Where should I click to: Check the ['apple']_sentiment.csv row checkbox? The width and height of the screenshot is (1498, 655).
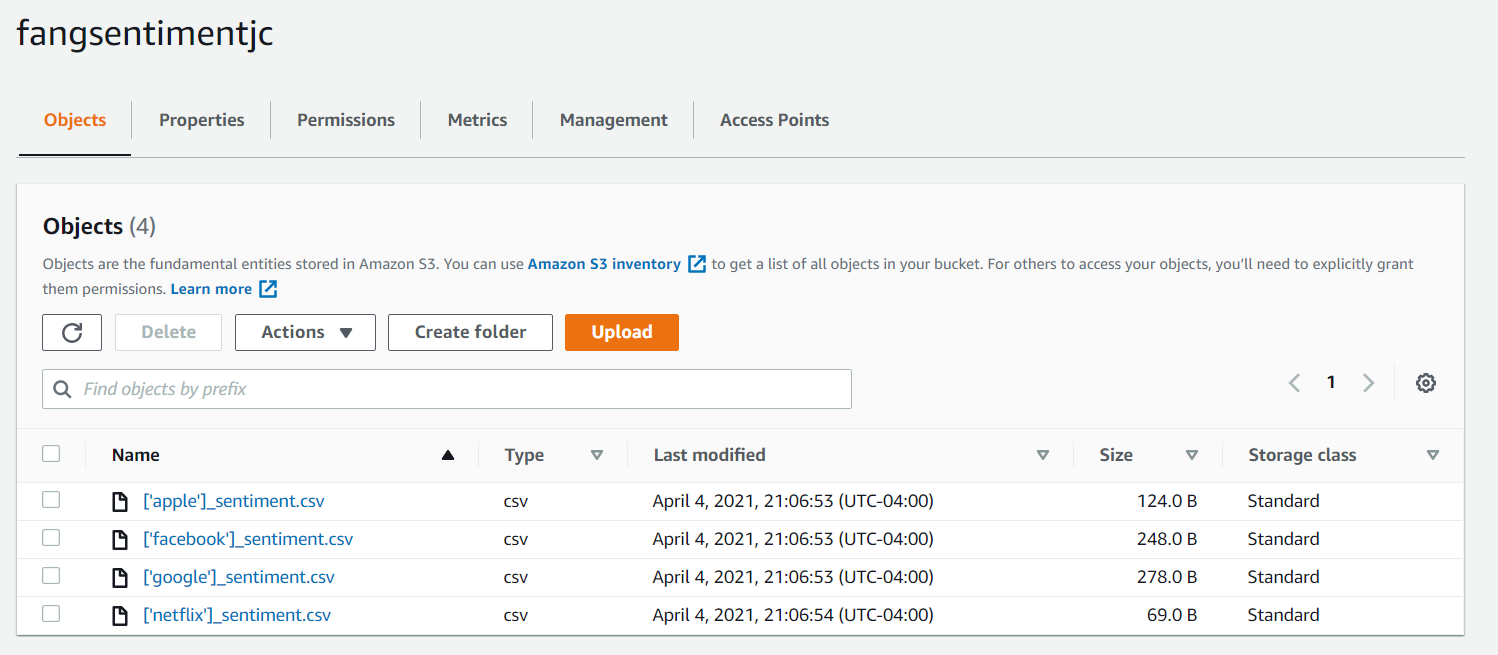[51, 500]
